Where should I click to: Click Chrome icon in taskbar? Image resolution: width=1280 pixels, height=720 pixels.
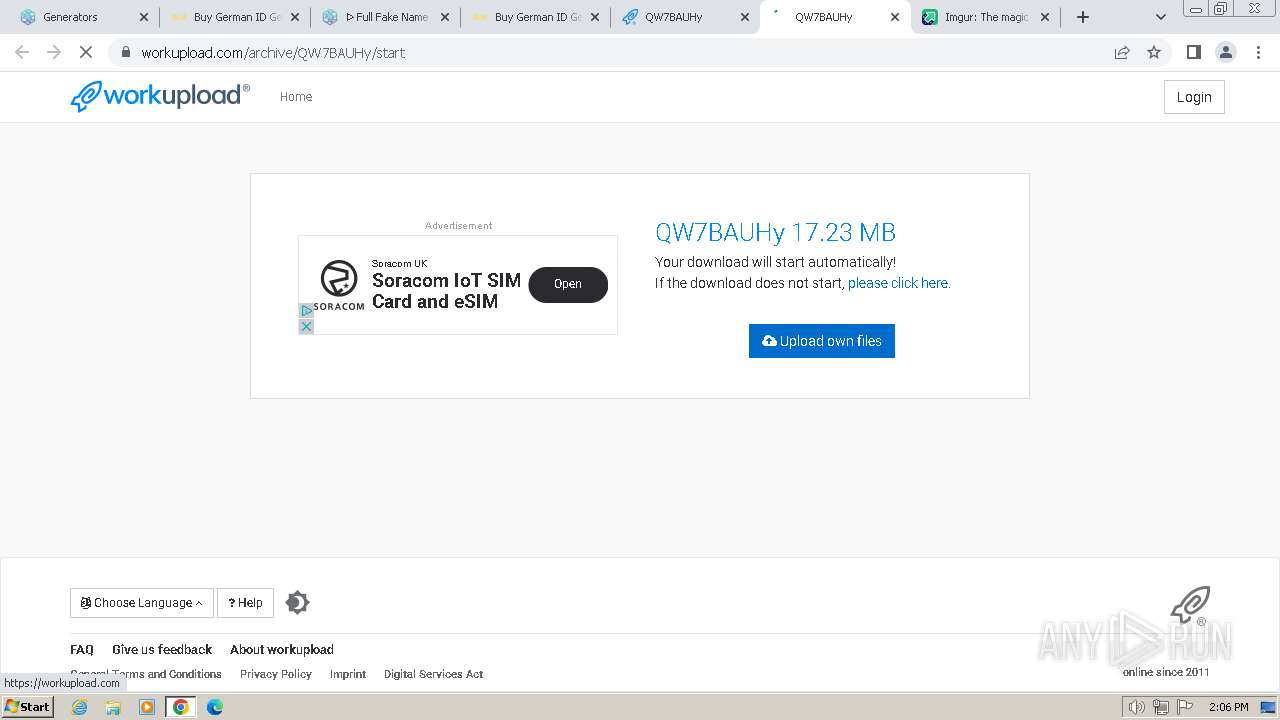point(181,707)
